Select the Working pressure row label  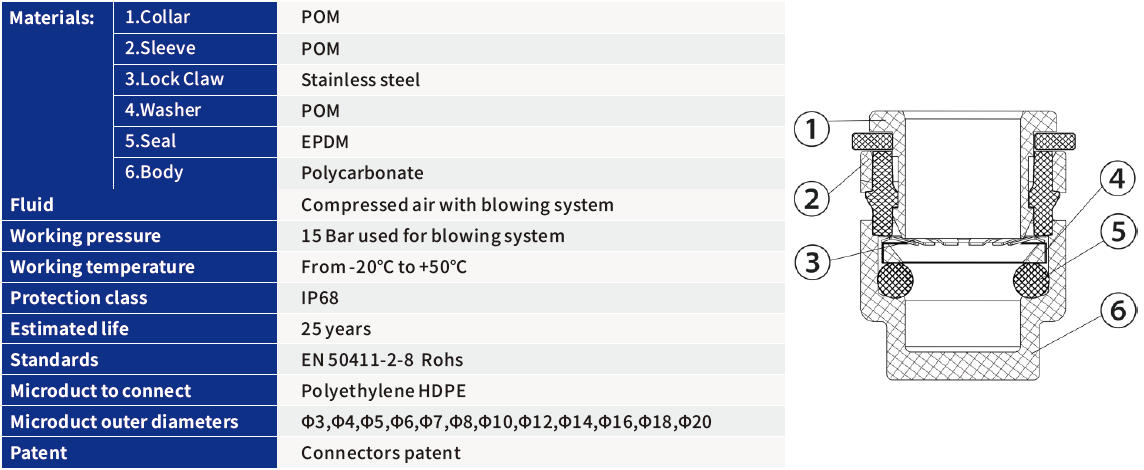point(85,236)
